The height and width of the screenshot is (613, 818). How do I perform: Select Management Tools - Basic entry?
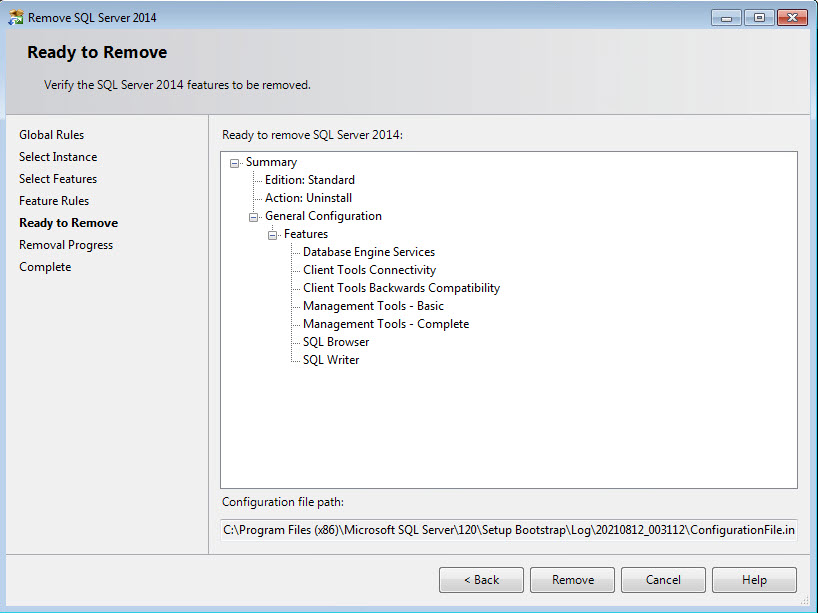tap(373, 306)
